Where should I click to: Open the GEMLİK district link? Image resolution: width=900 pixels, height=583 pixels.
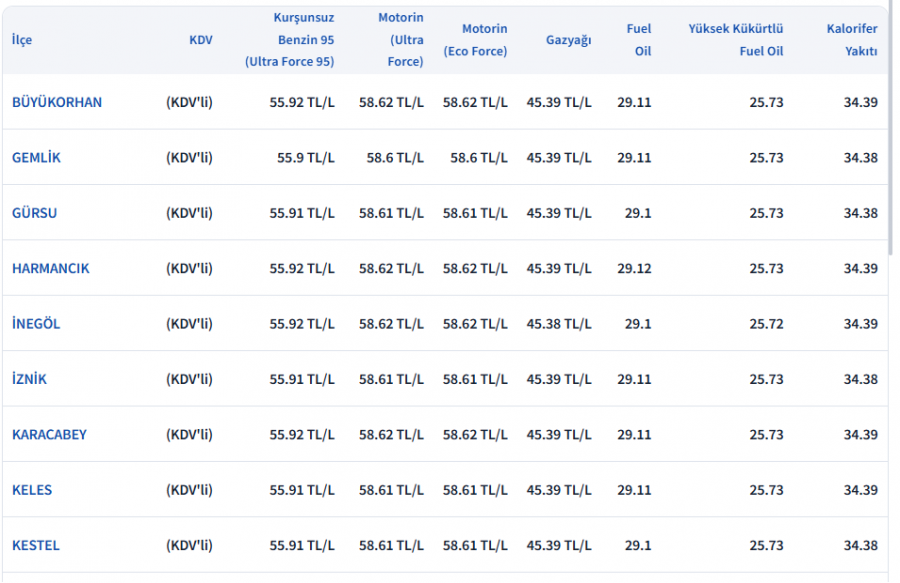pyautogui.click(x=36, y=157)
